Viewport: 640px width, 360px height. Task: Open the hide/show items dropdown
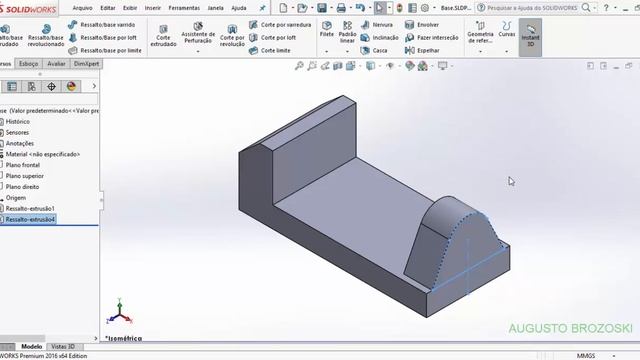[x=399, y=66]
